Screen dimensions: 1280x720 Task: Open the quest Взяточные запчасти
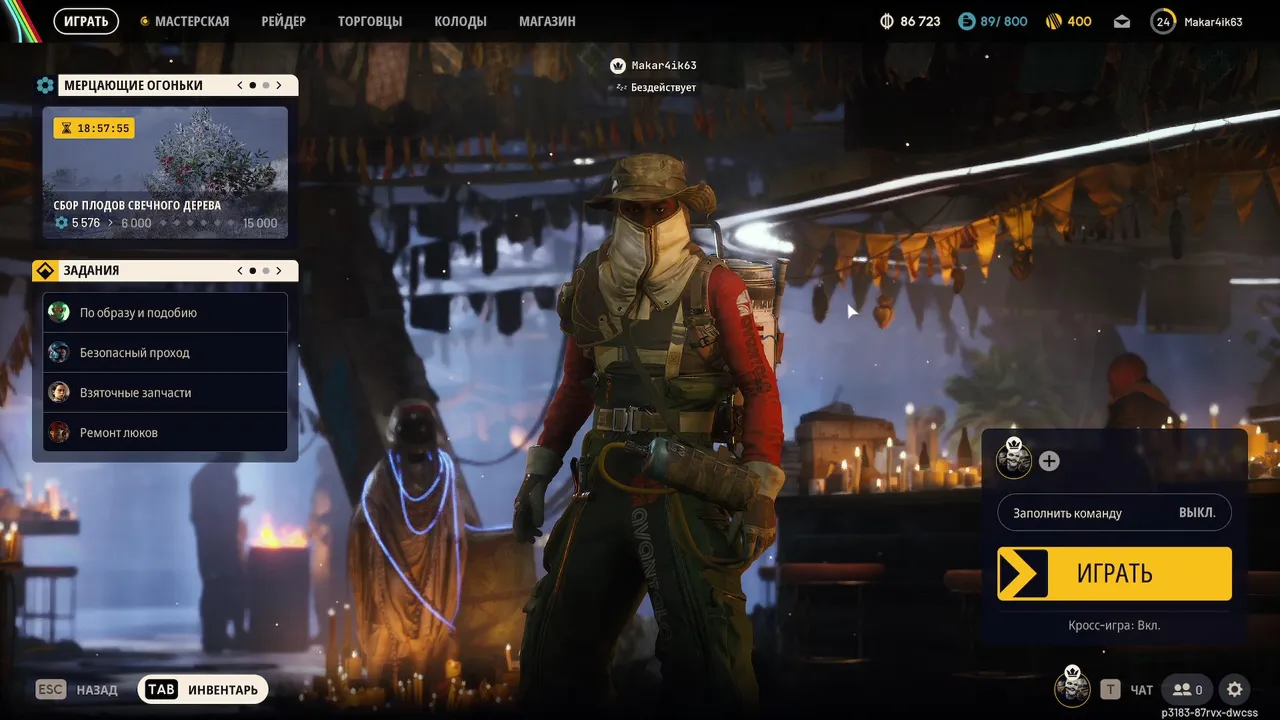coord(165,392)
